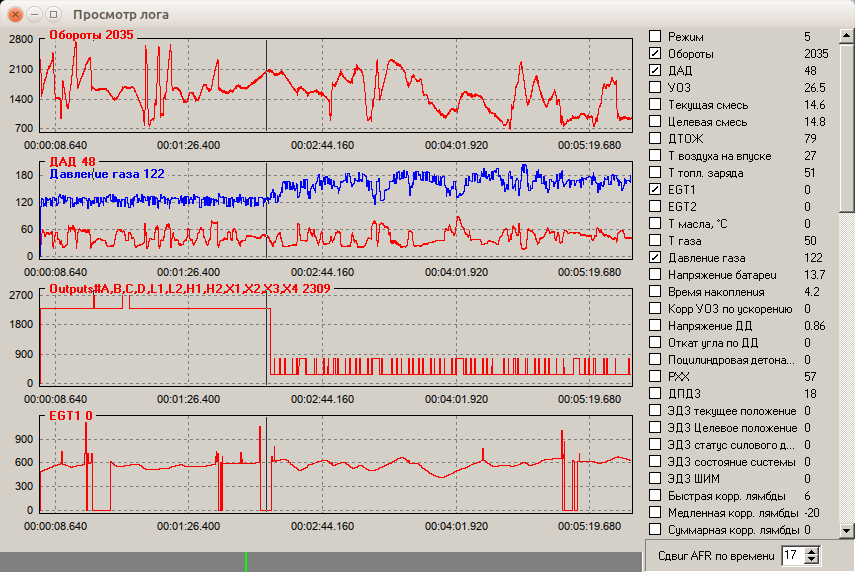This screenshot has width=855, height=572.
Task: Click the parameter list scroll-down arrow
Action: point(846,530)
